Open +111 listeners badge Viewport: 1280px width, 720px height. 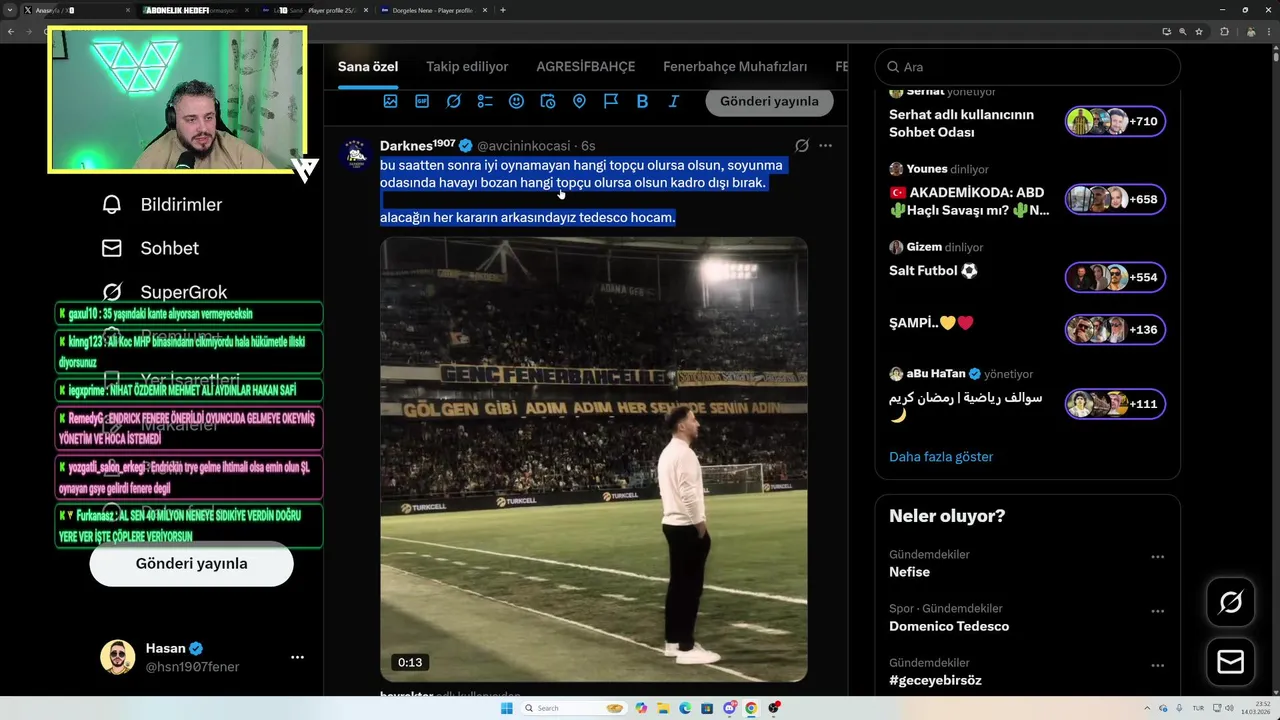pyautogui.click(x=1115, y=403)
